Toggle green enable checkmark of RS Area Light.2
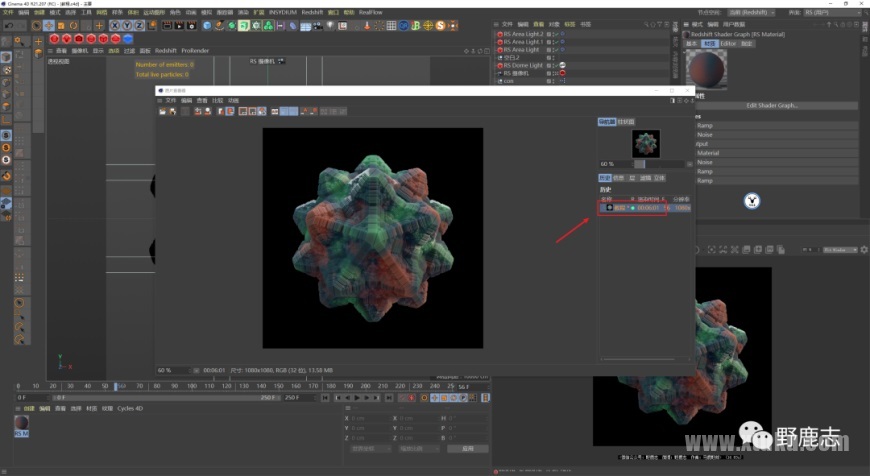The height and width of the screenshot is (476, 870). pos(557,34)
